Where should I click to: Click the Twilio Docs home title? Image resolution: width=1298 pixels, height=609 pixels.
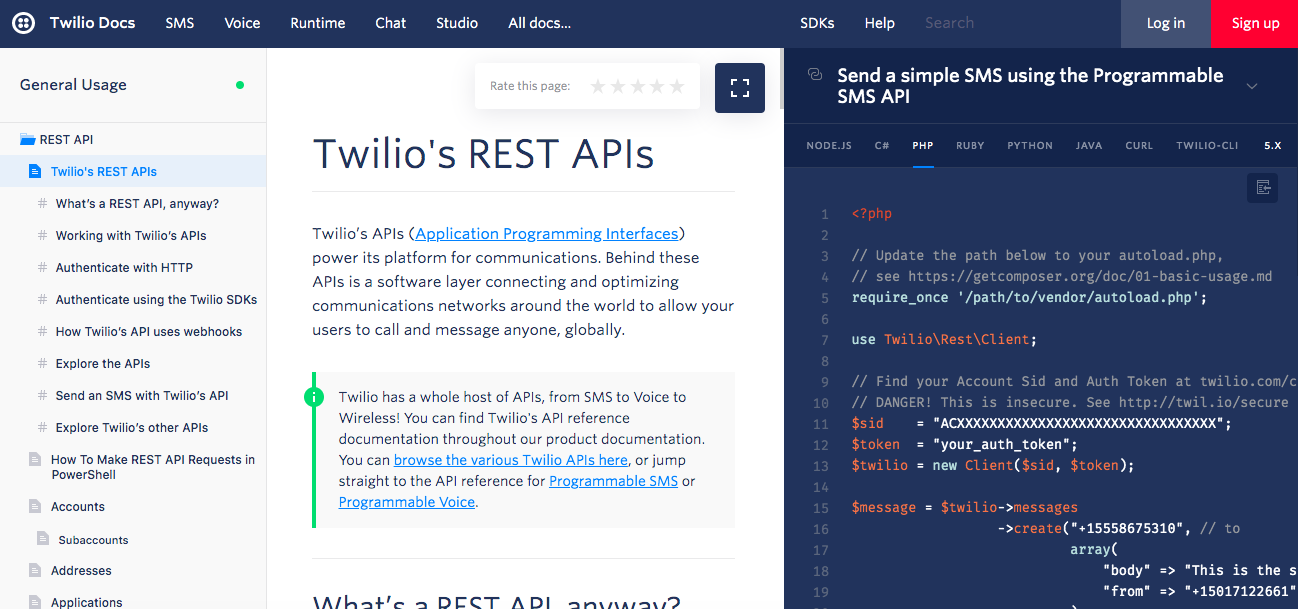92,23
